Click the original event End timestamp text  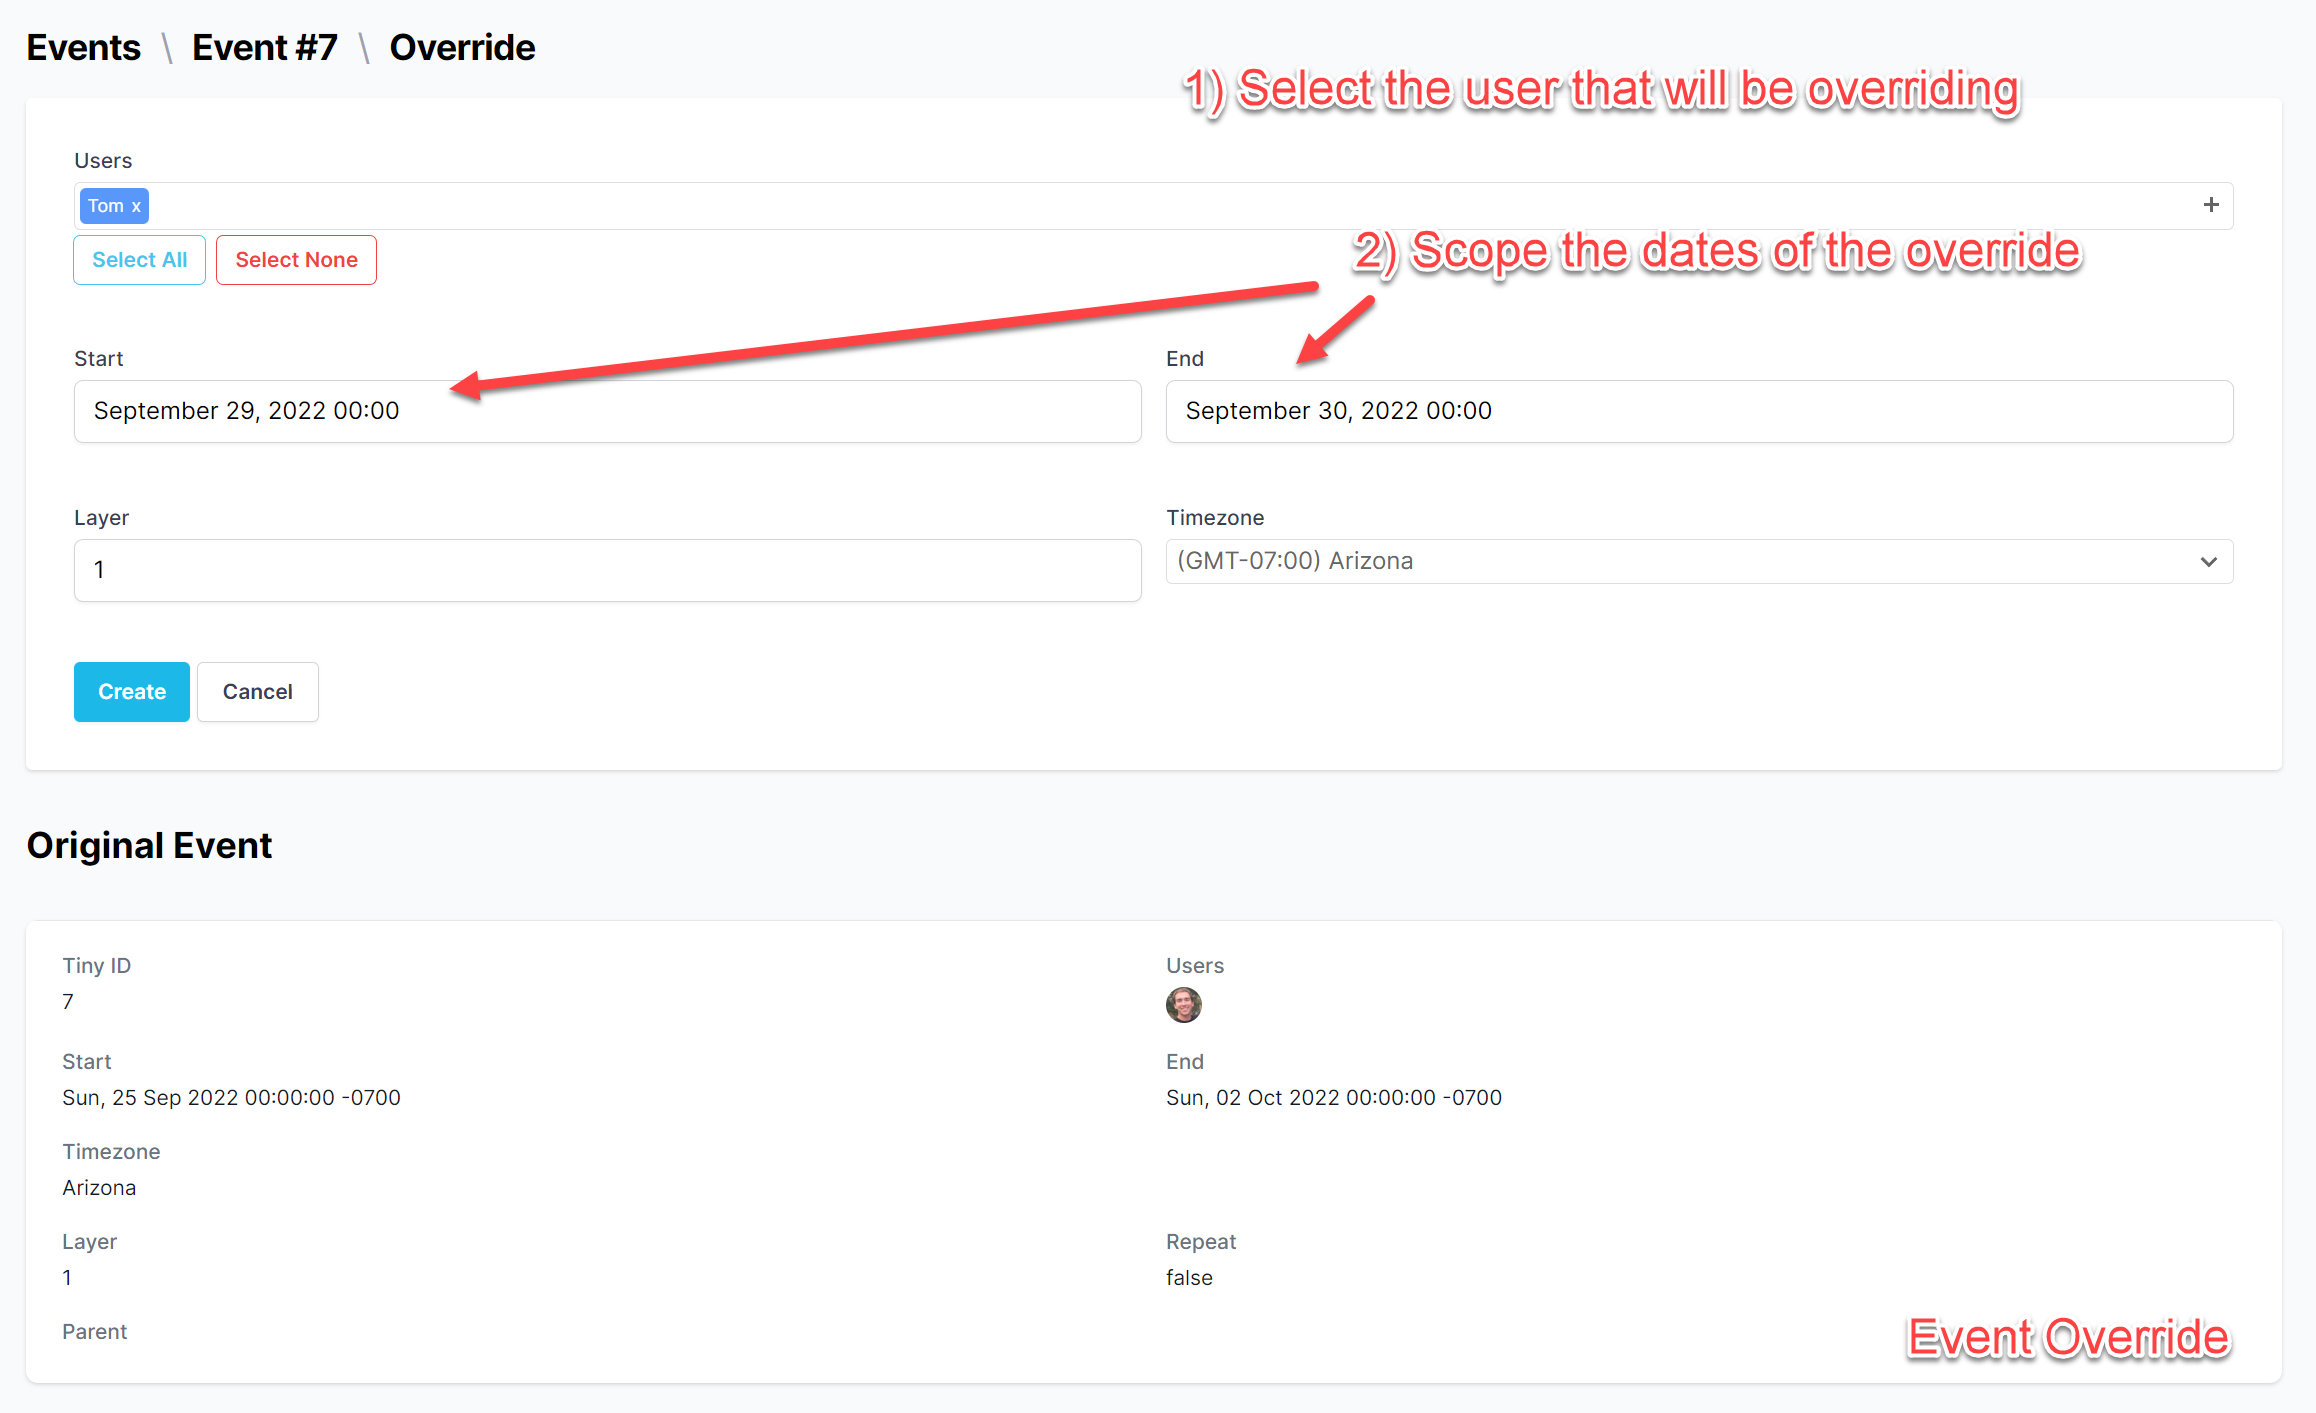pos(1333,1098)
